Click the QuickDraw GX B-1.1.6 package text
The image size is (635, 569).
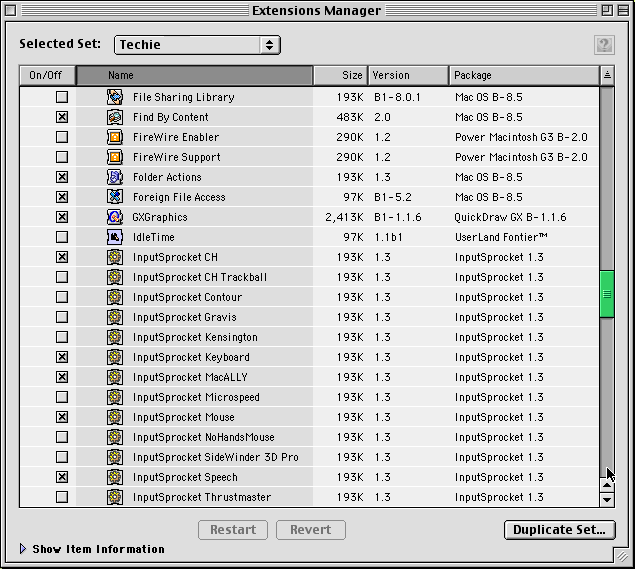tap(510, 217)
